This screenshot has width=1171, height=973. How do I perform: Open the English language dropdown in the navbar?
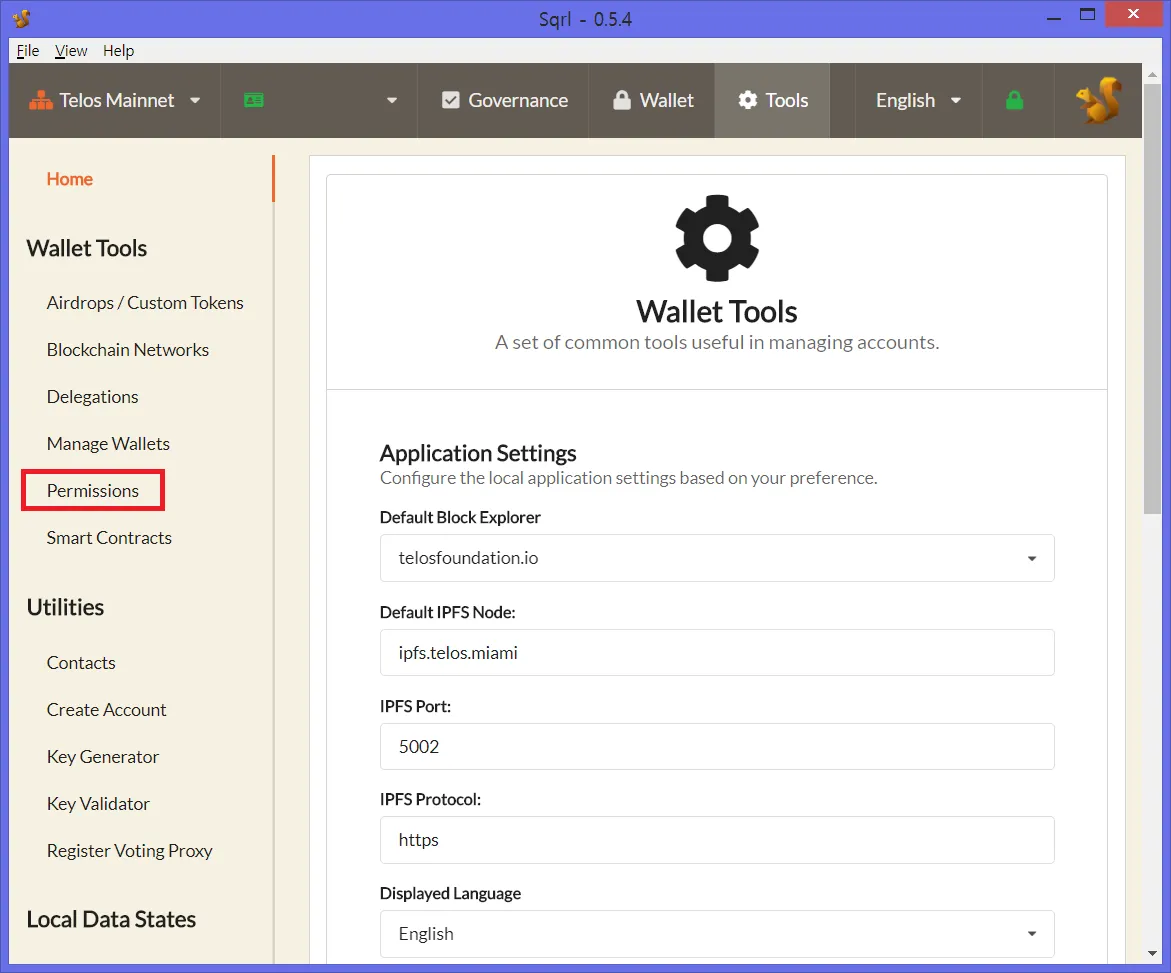pyautogui.click(x=918, y=100)
